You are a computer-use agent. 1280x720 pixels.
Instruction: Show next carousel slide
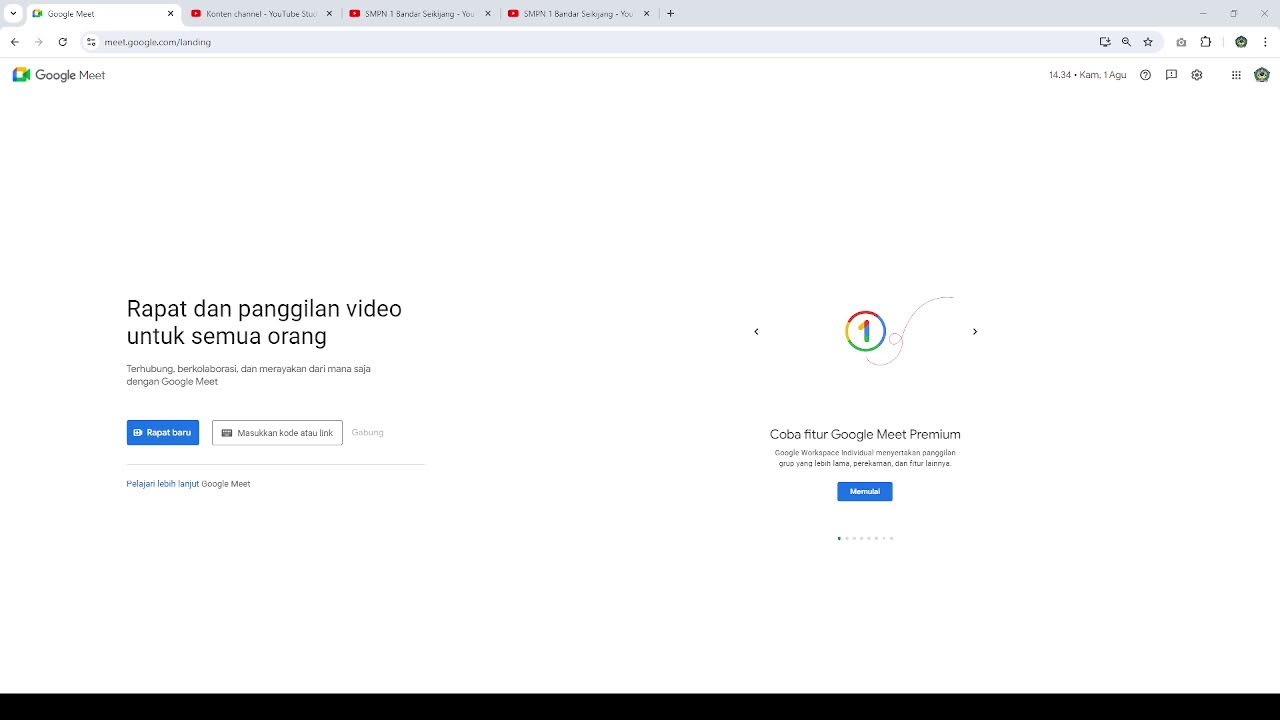(x=975, y=331)
